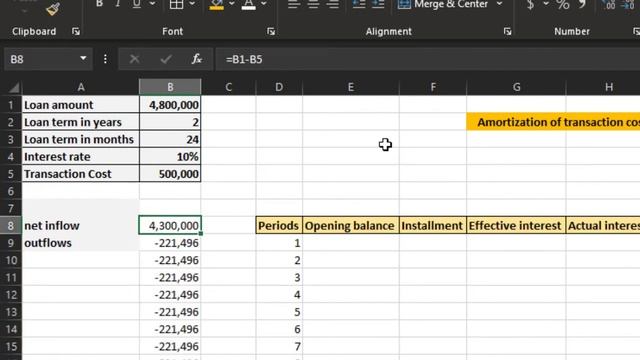Select the Opening balance header cell
Screen dimensions: 640x360
pos(351,225)
